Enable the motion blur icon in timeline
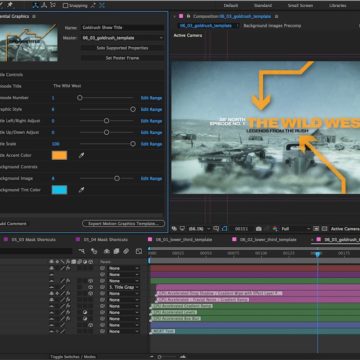Image resolution: width=360 pixels, height=360 pixels. point(126,251)
